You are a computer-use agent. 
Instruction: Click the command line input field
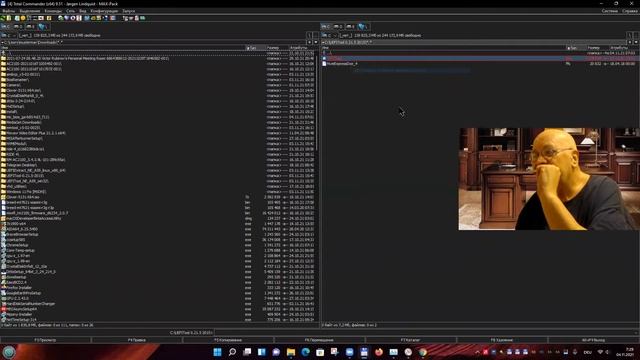[426, 333]
